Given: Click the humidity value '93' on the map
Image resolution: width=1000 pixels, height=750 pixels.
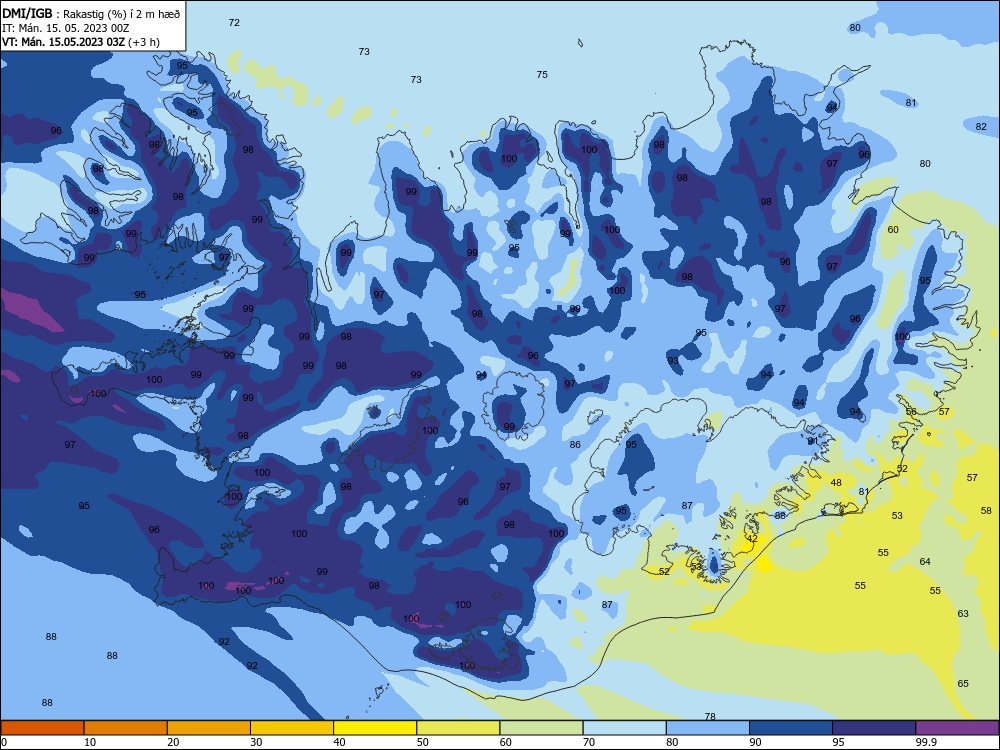Looking at the screenshot, I should pyautogui.click(x=673, y=360).
